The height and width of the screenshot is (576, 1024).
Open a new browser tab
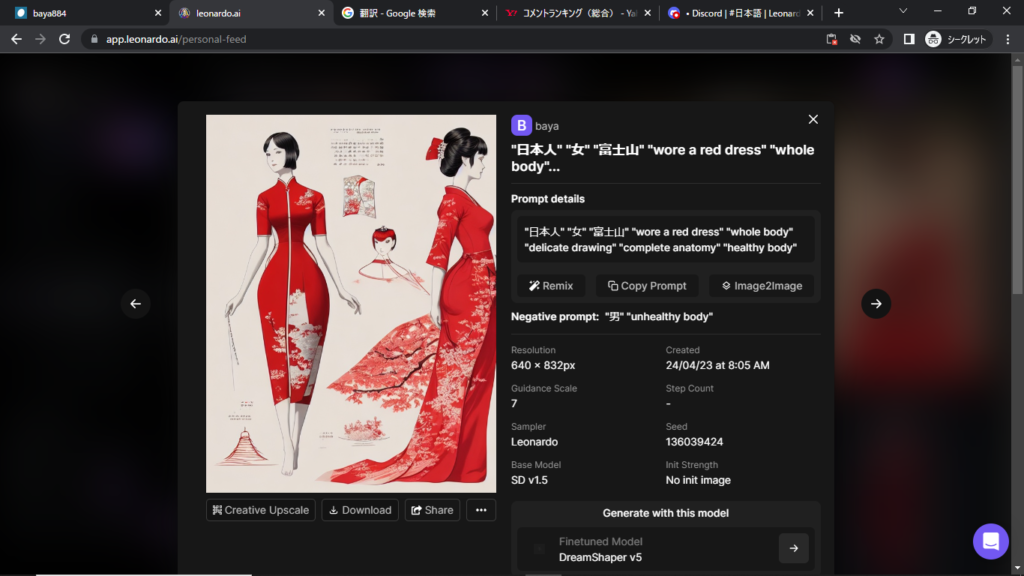click(838, 13)
